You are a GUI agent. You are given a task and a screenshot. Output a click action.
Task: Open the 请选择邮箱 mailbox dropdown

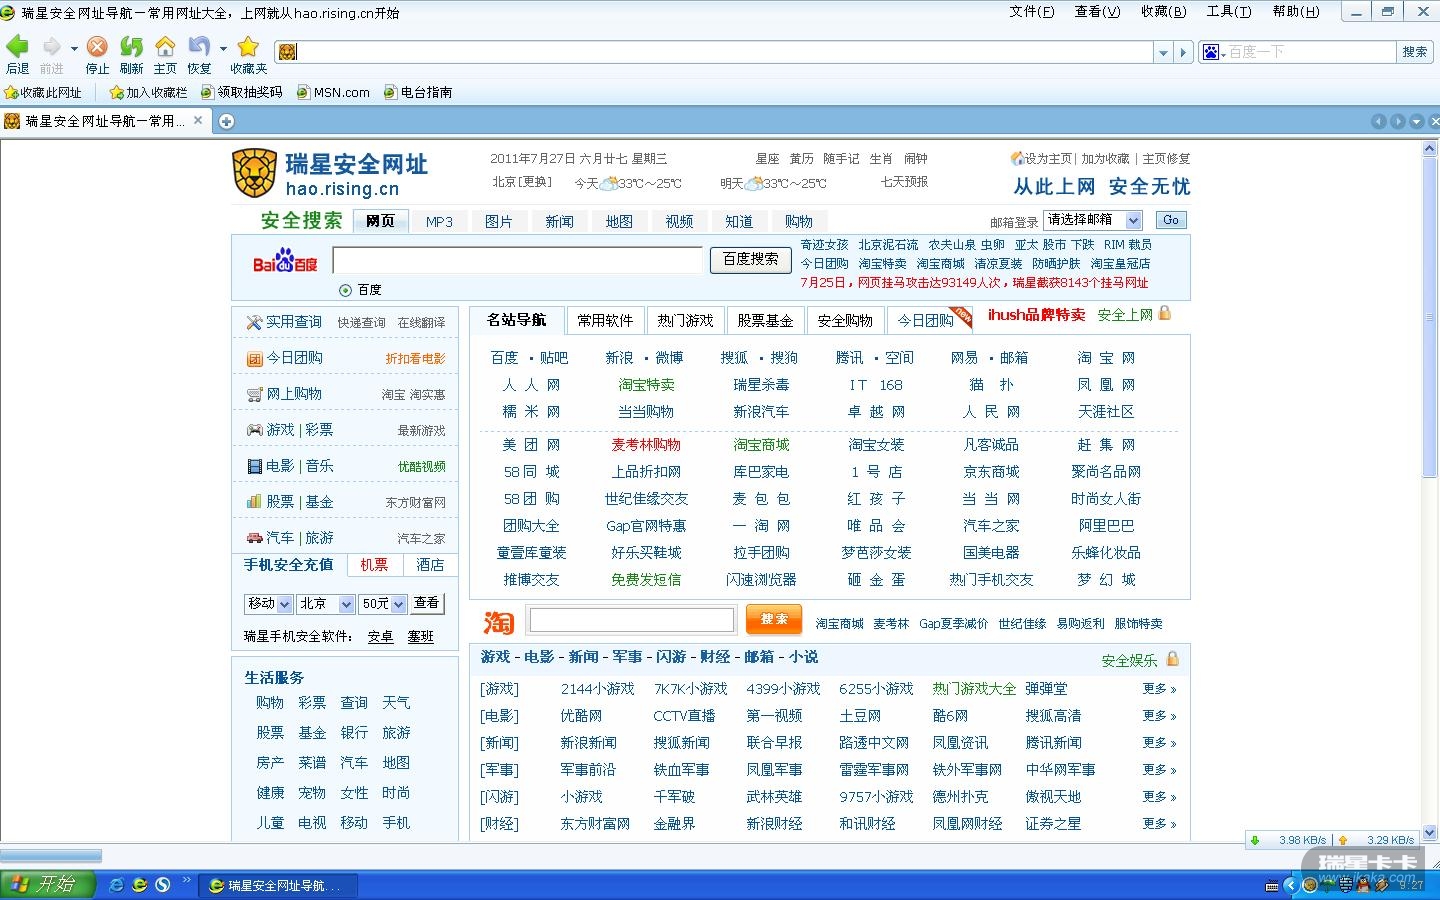coord(1133,220)
